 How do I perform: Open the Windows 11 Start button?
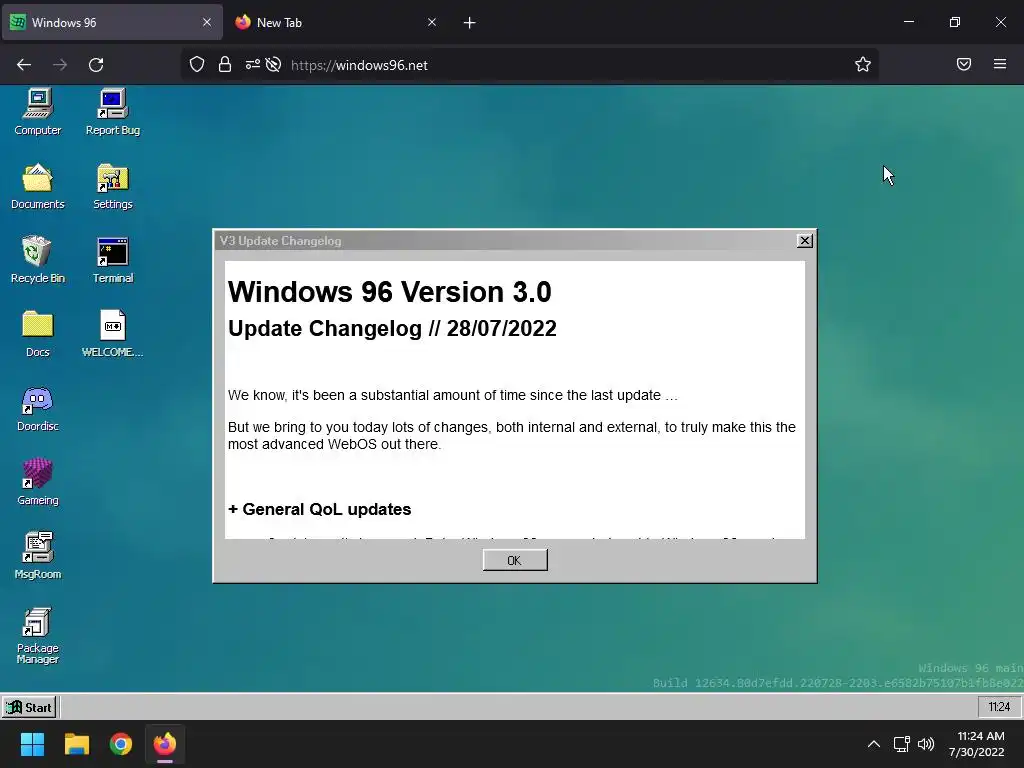[32, 744]
